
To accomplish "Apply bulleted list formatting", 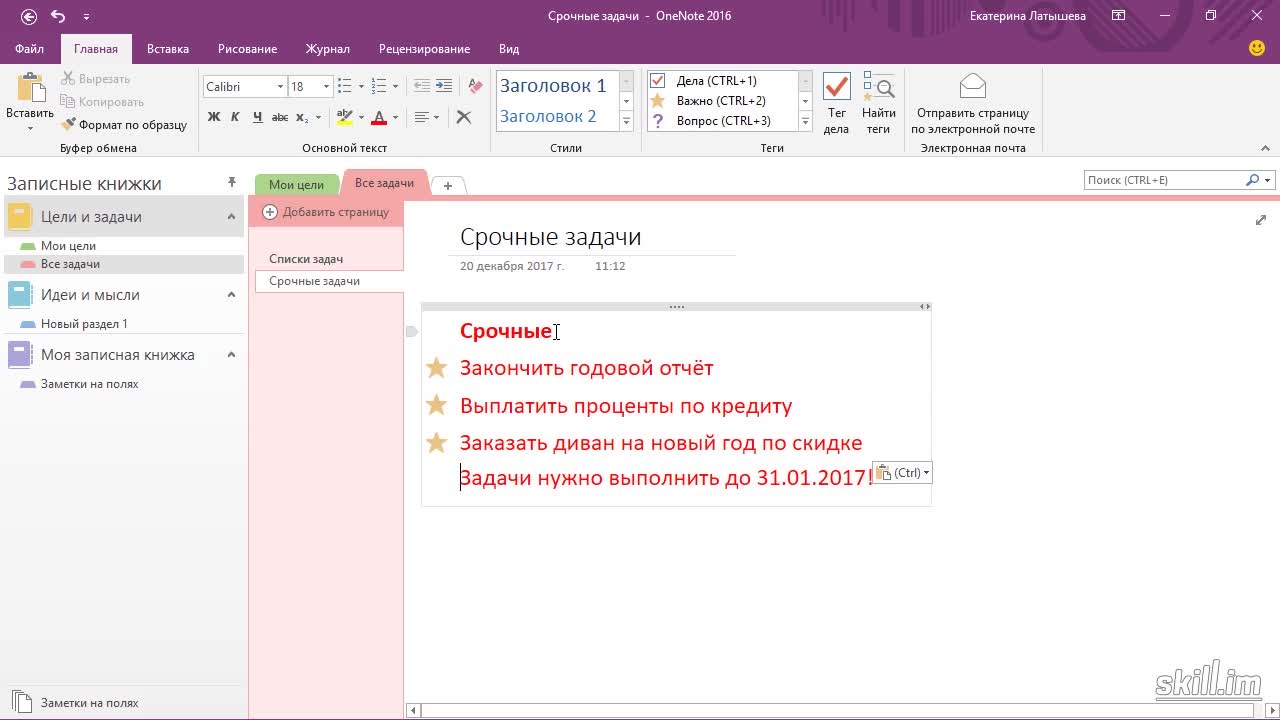I will tap(345, 87).
